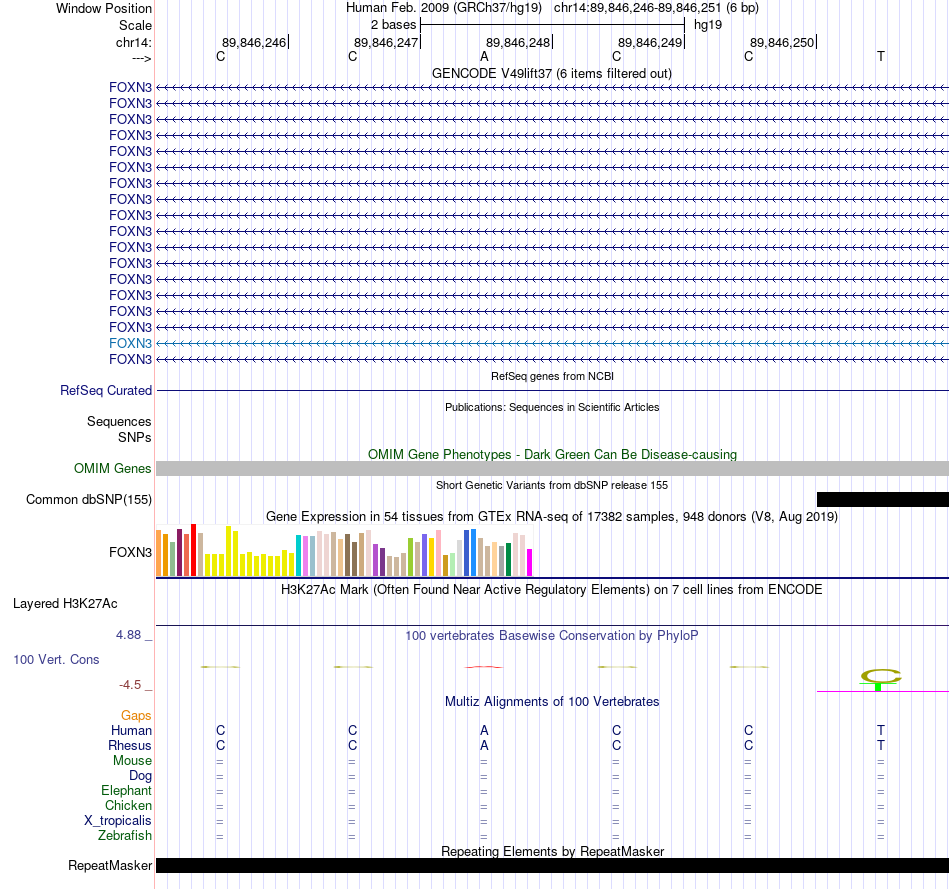Click the black RepeatMasker element bar
950x889 pixels.
click(552, 865)
